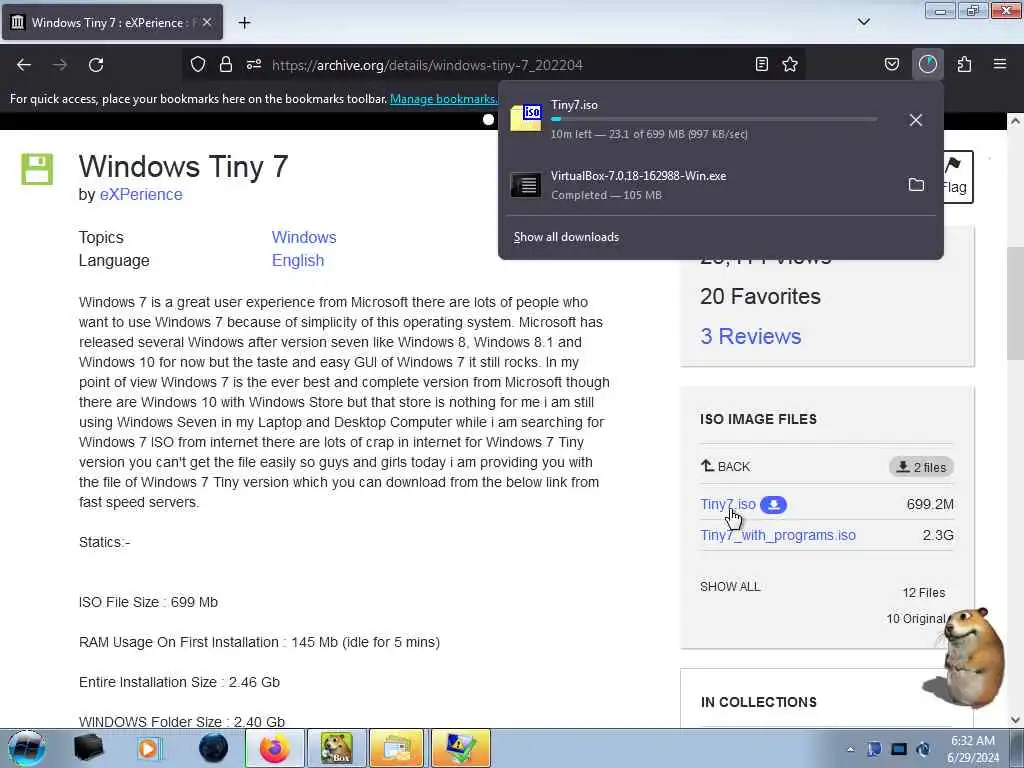This screenshot has width=1024, height=768.
Task: Close the Windows Tiny 7 tab
Action: (x=206, y=22)
